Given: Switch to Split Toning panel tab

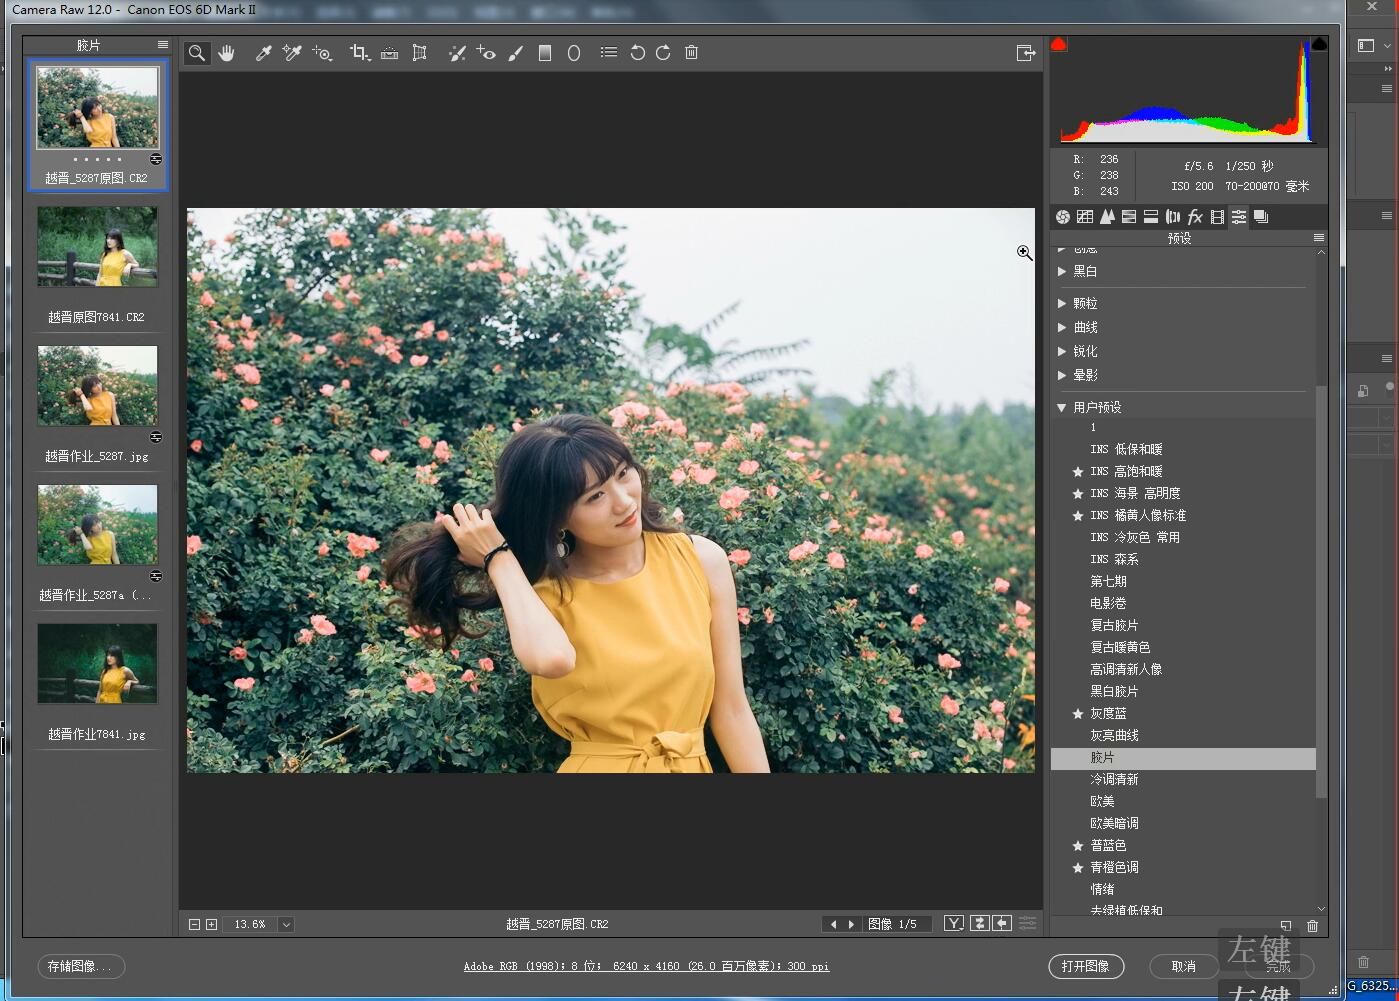Looking at the screenshot, I should (x=1151, y=216).
